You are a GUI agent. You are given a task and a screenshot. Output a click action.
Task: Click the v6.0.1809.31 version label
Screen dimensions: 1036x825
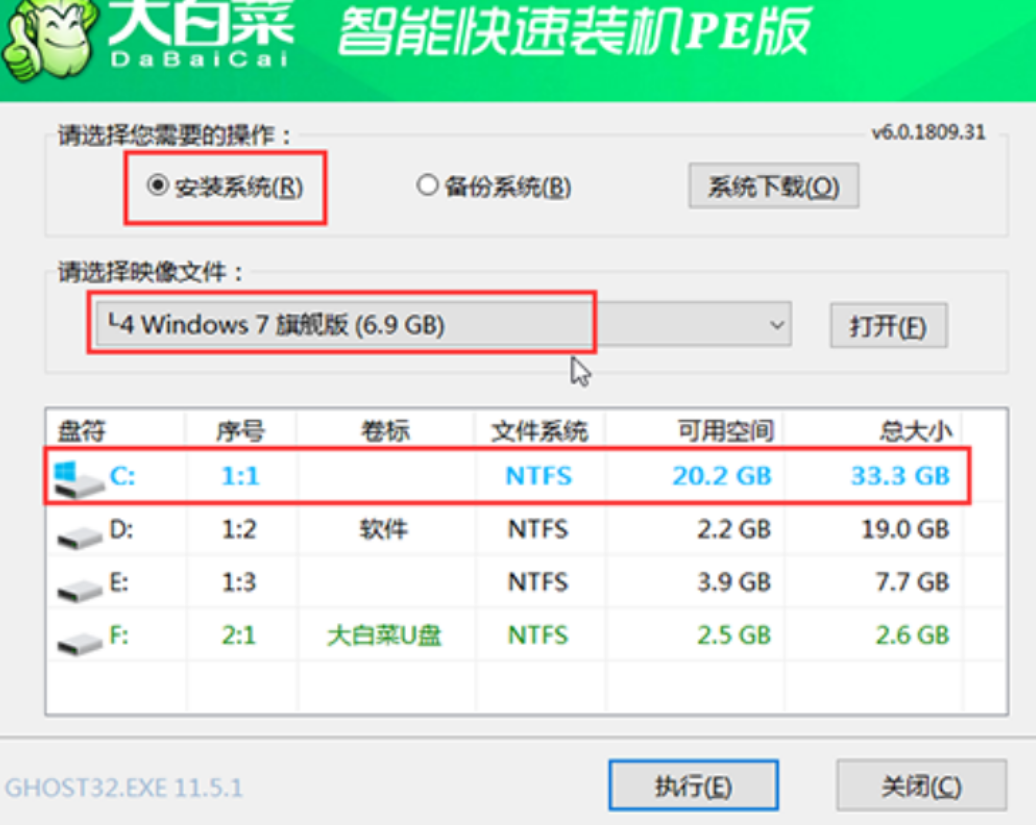pyautogui.click(x=928, y=132)
